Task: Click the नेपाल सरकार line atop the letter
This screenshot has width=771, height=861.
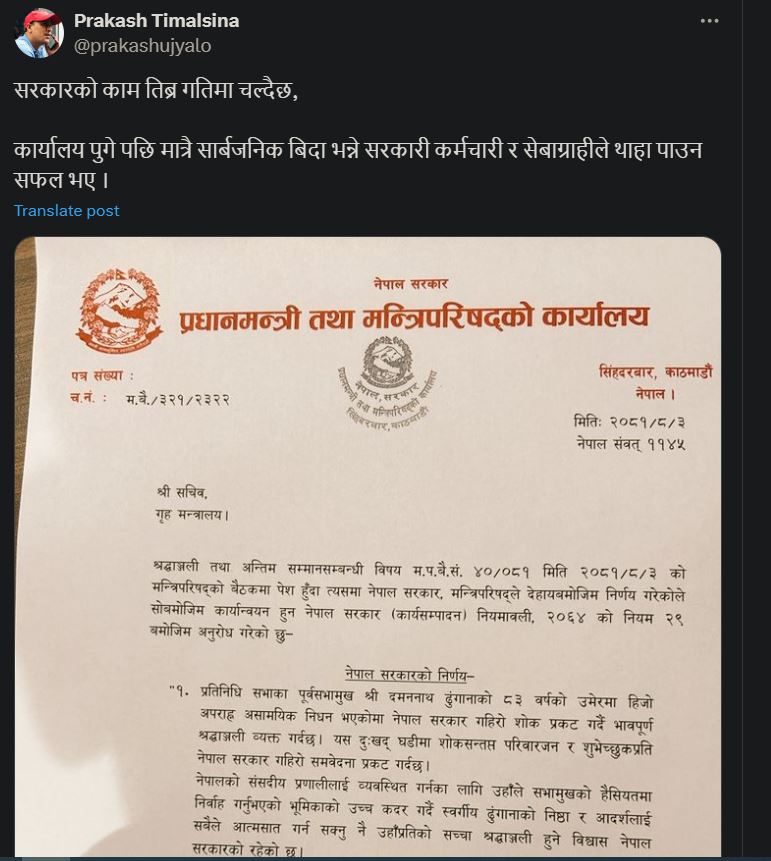Action: tap(411, 284)
